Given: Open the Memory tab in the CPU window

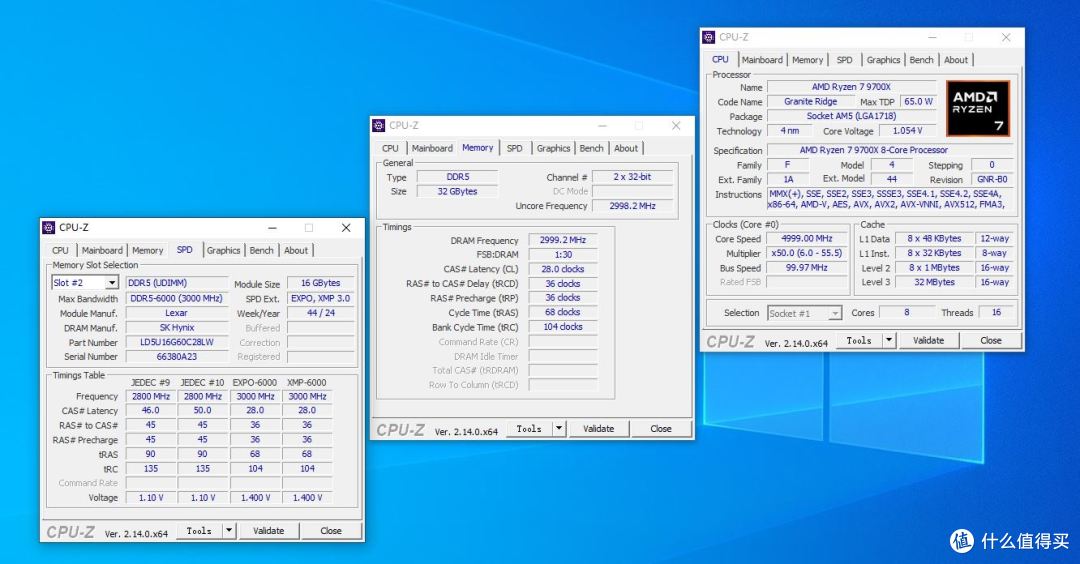Looking at the screenshot, I should point(807,61).
